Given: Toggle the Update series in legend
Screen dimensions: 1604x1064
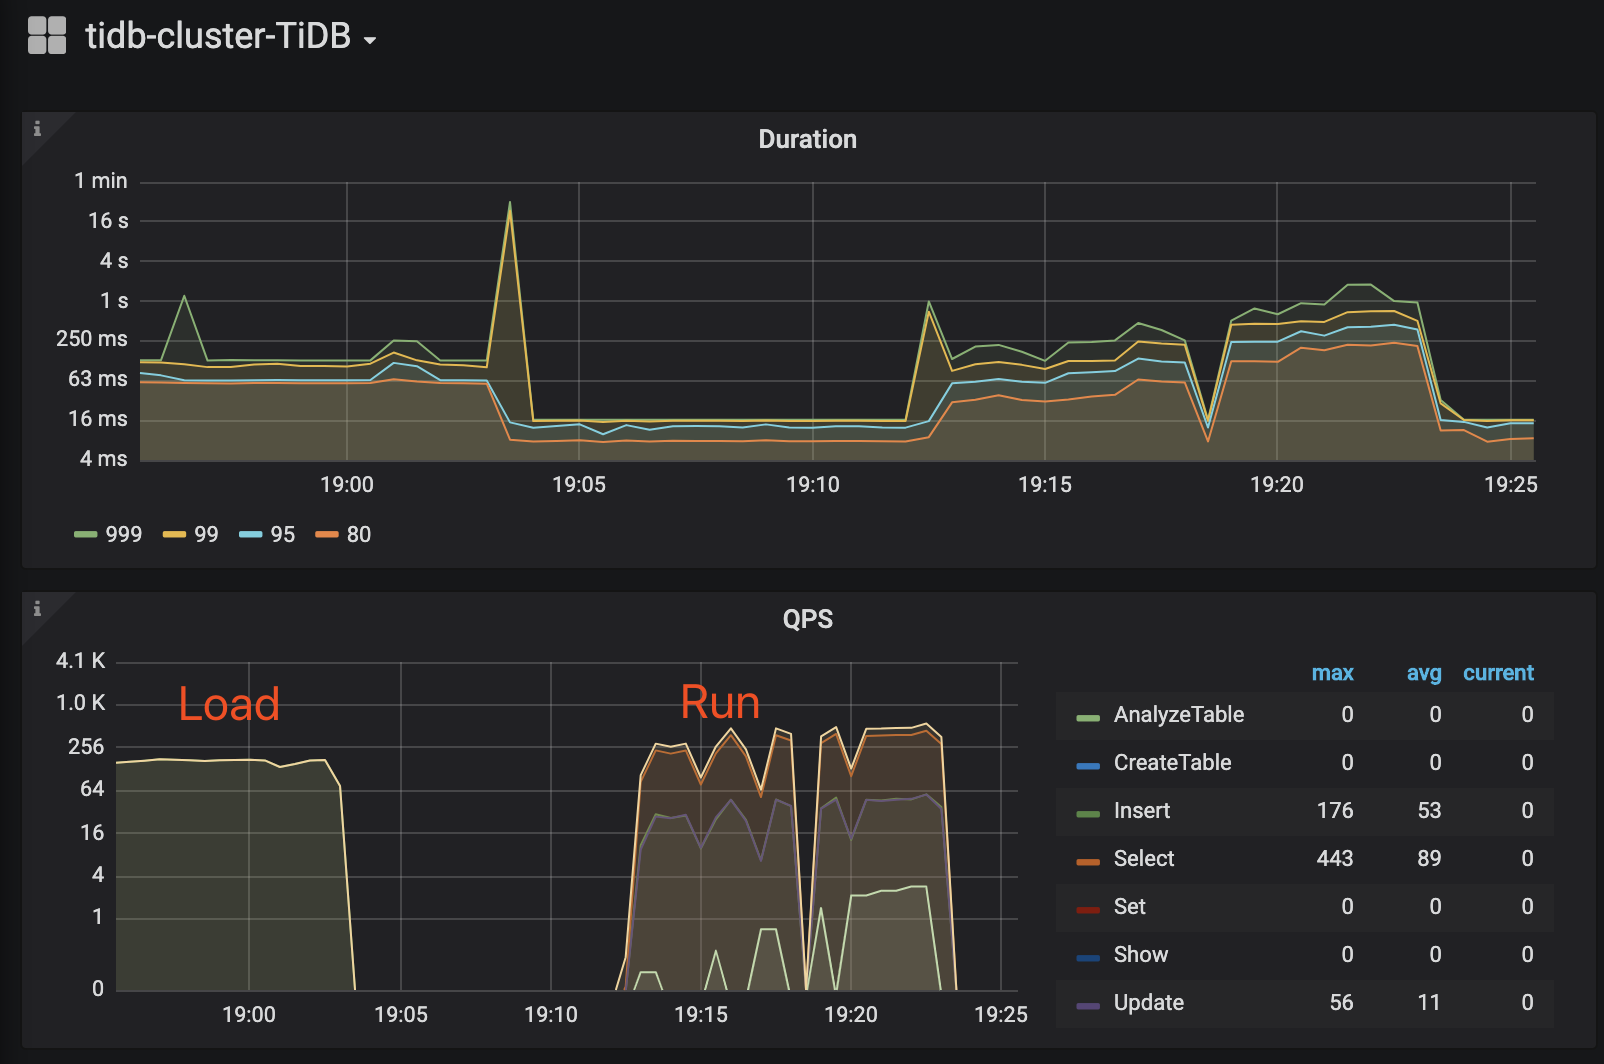Looking at the screenshot, I should [1149, 1002].
